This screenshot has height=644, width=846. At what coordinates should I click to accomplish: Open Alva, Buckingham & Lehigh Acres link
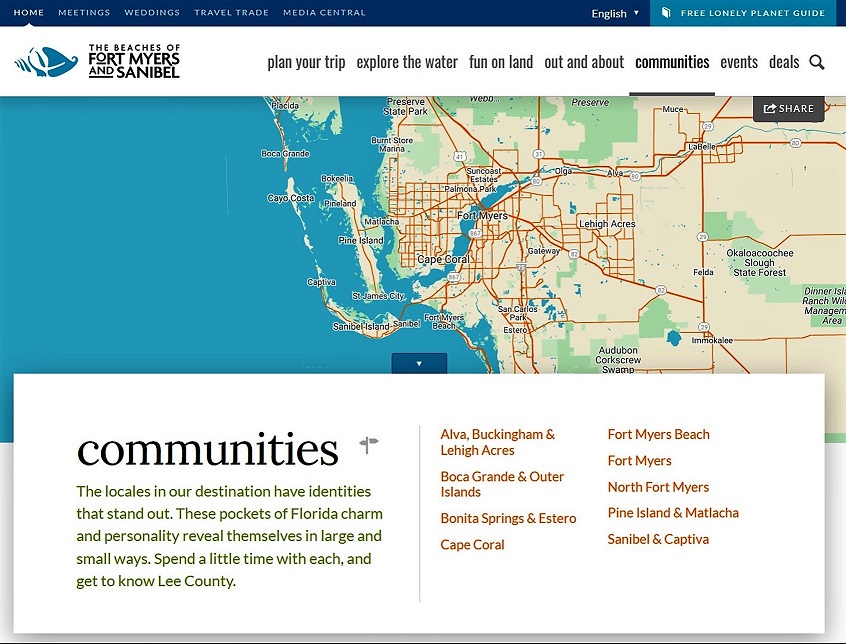tap(497, 442)
